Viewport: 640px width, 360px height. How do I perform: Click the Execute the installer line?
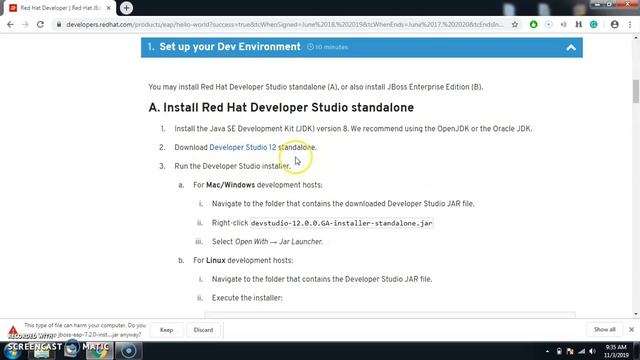point(247,298)
